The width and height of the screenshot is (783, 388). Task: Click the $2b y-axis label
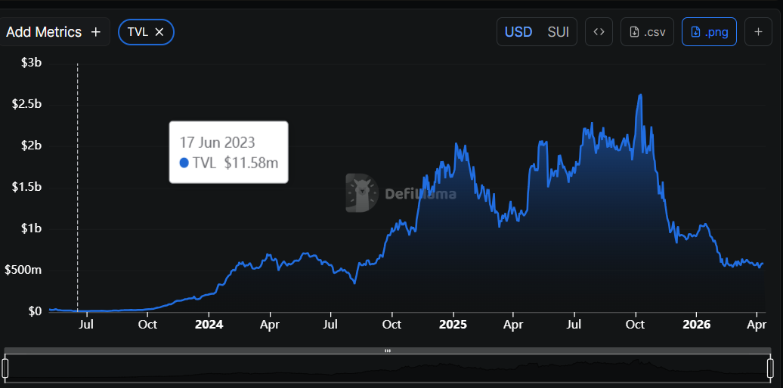click(x=31, y=146)
